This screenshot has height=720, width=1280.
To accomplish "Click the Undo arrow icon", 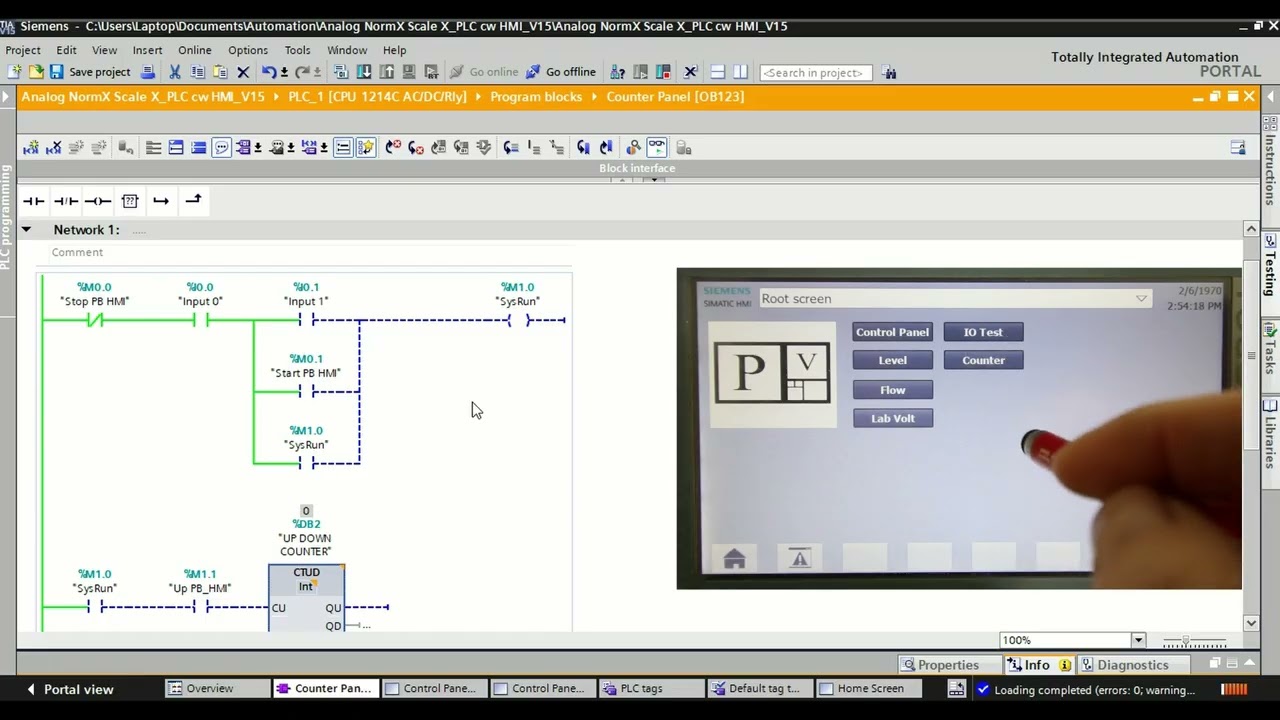I will pyautogui.click(x=268, y=72).
